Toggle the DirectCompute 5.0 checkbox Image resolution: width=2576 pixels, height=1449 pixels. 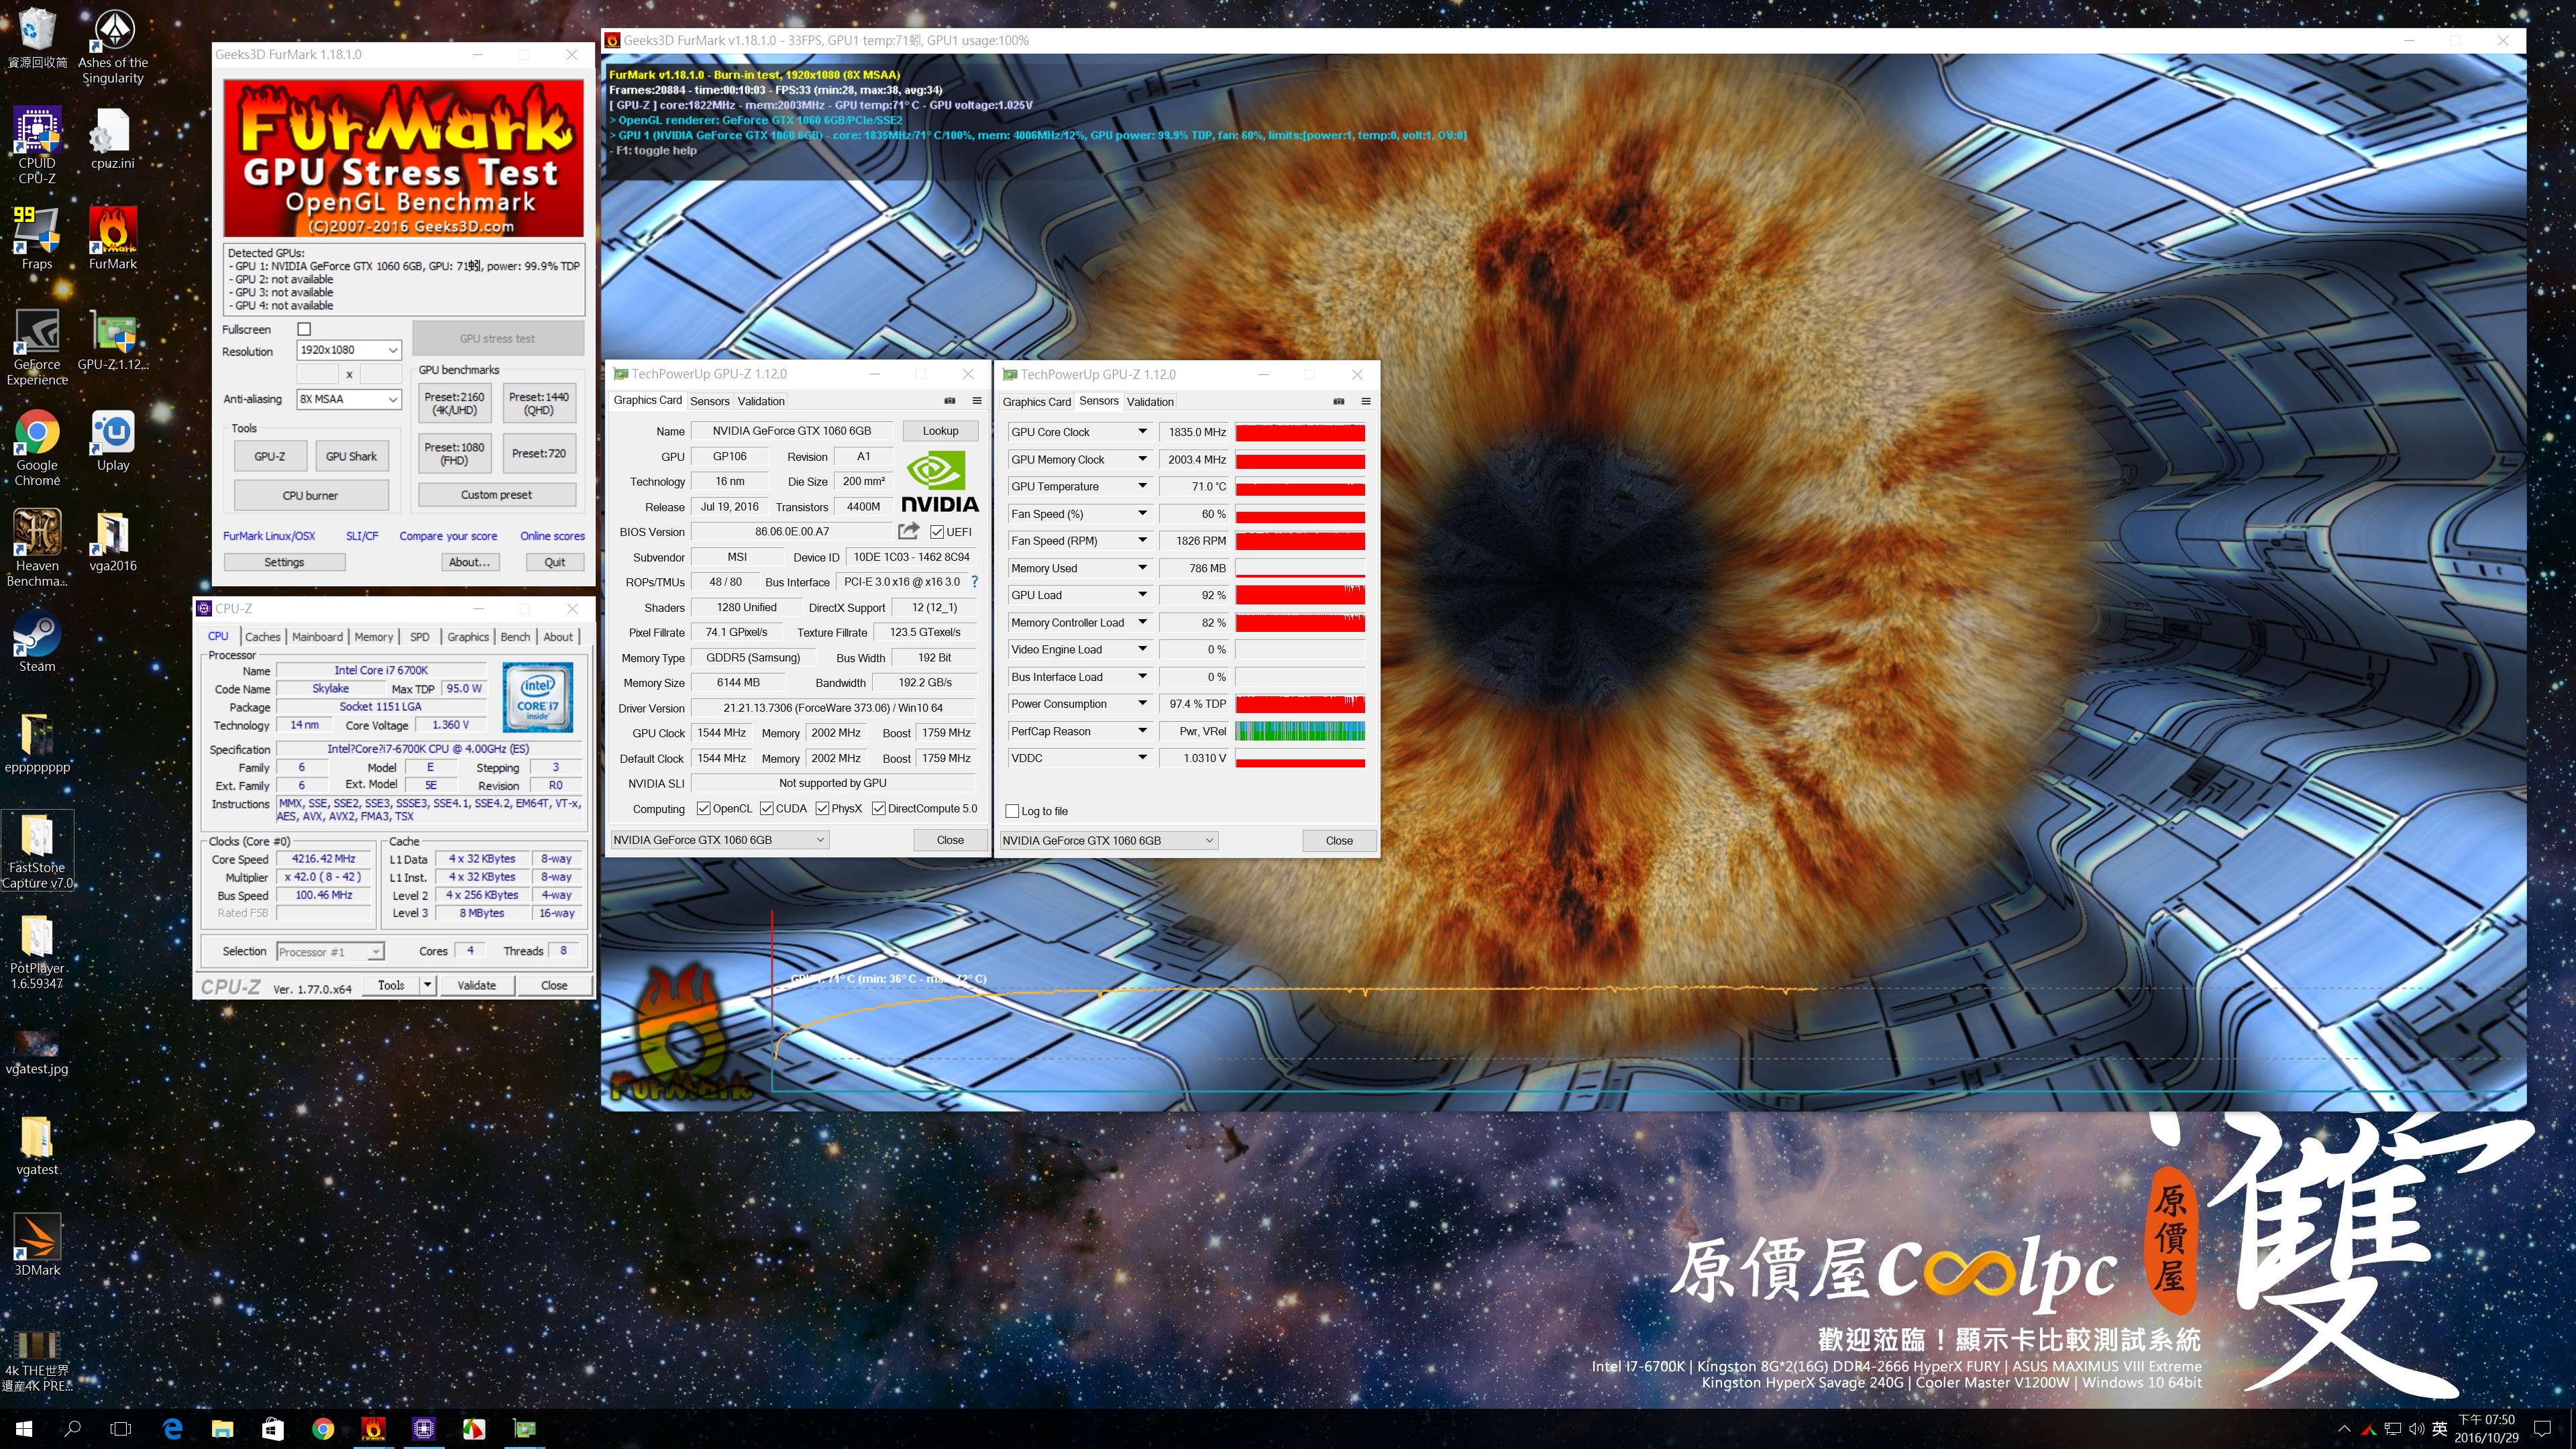click(x=879, y=808)
